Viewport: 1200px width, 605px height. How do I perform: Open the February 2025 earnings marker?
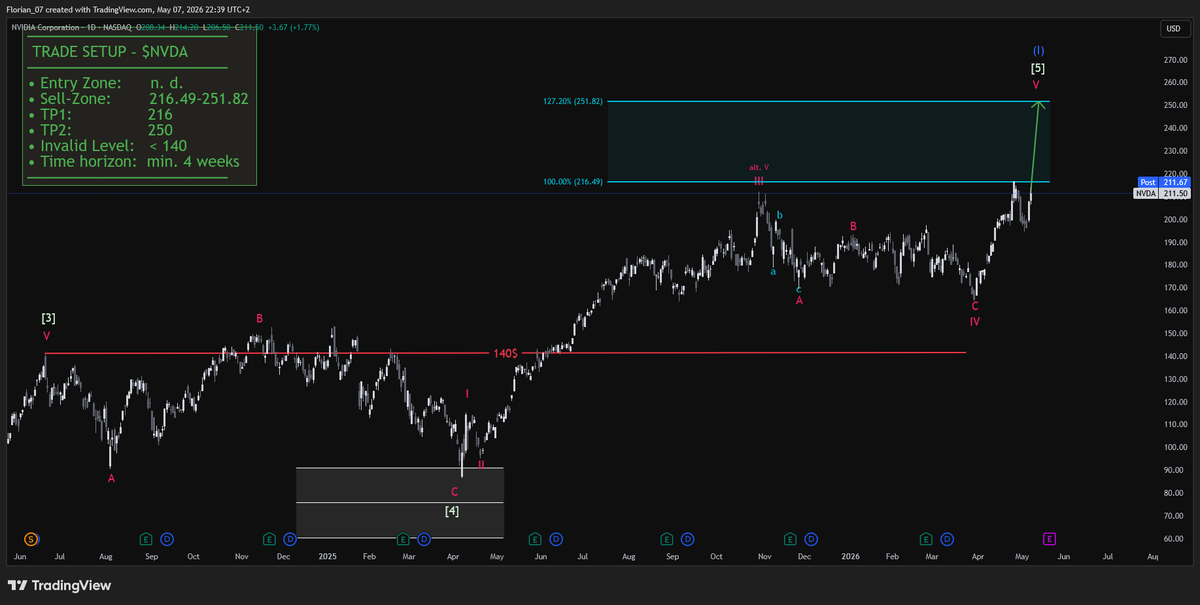click(403, 538)
